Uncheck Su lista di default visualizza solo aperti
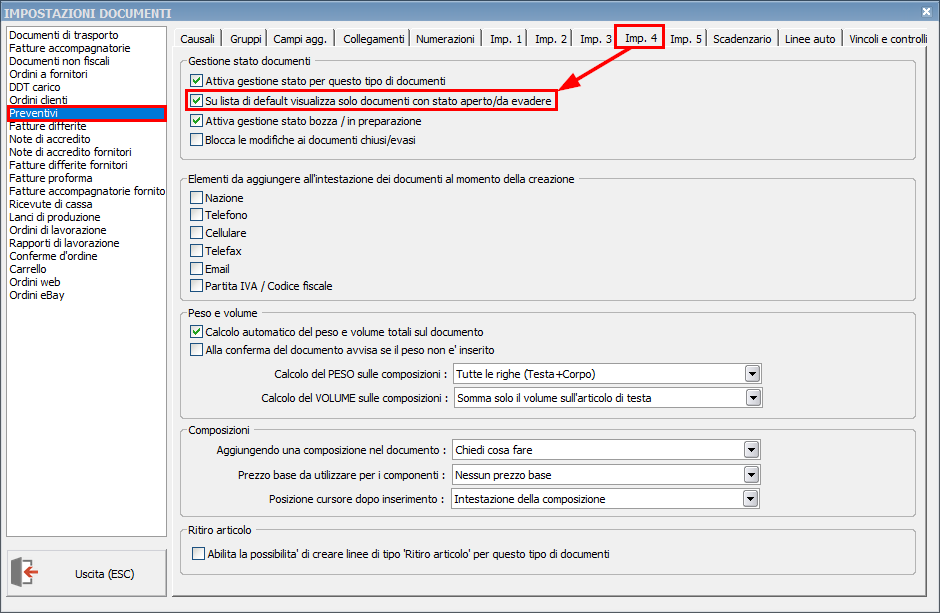 pos(196,101)
